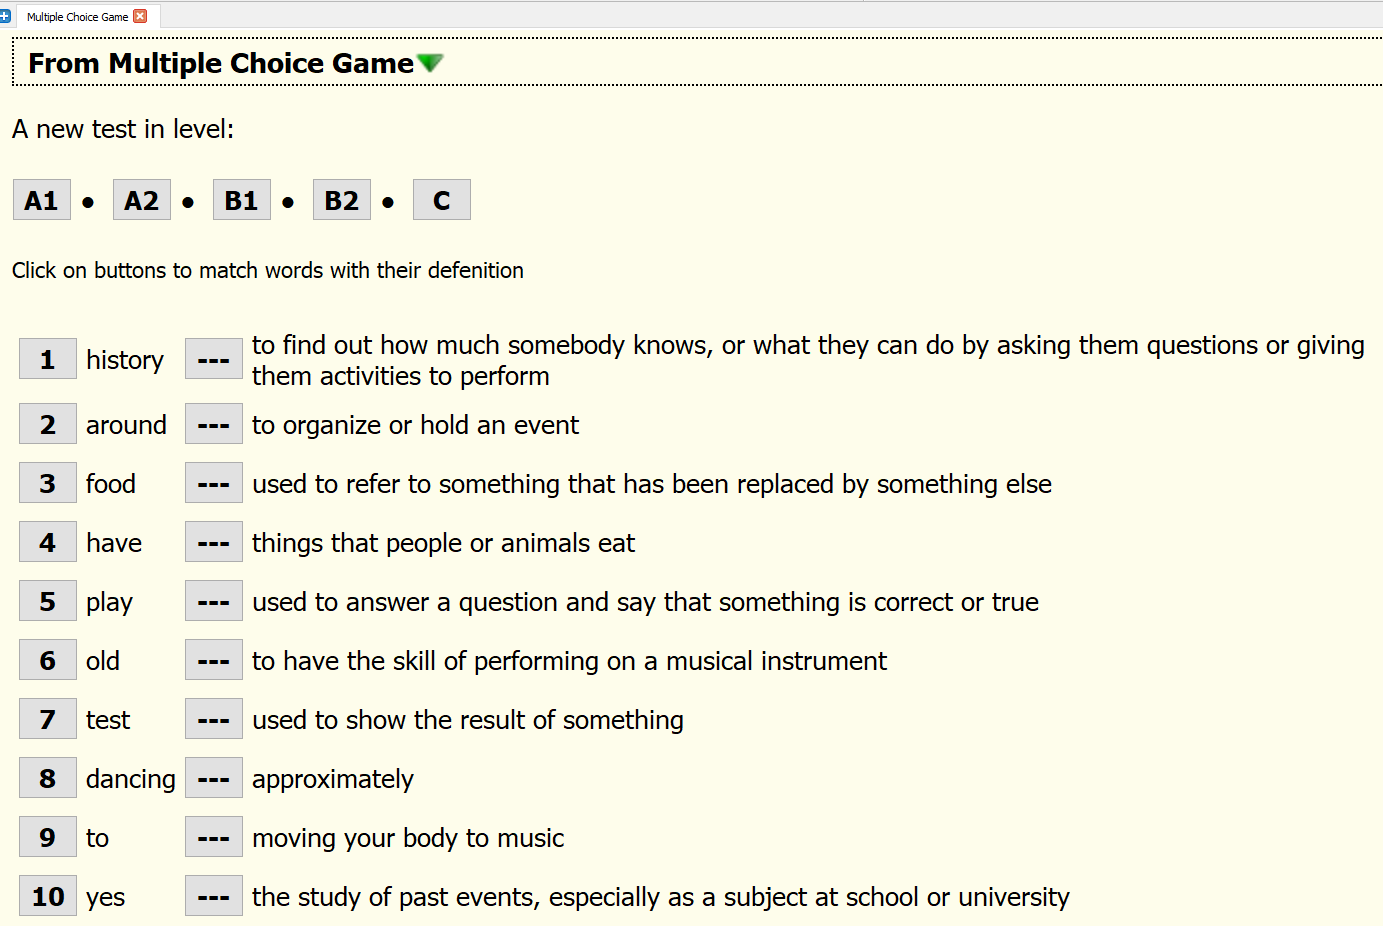Screen dimensions: 1383x926
Task: Click the dashes beside 'things that people or animals eat'
Action: 213,542
